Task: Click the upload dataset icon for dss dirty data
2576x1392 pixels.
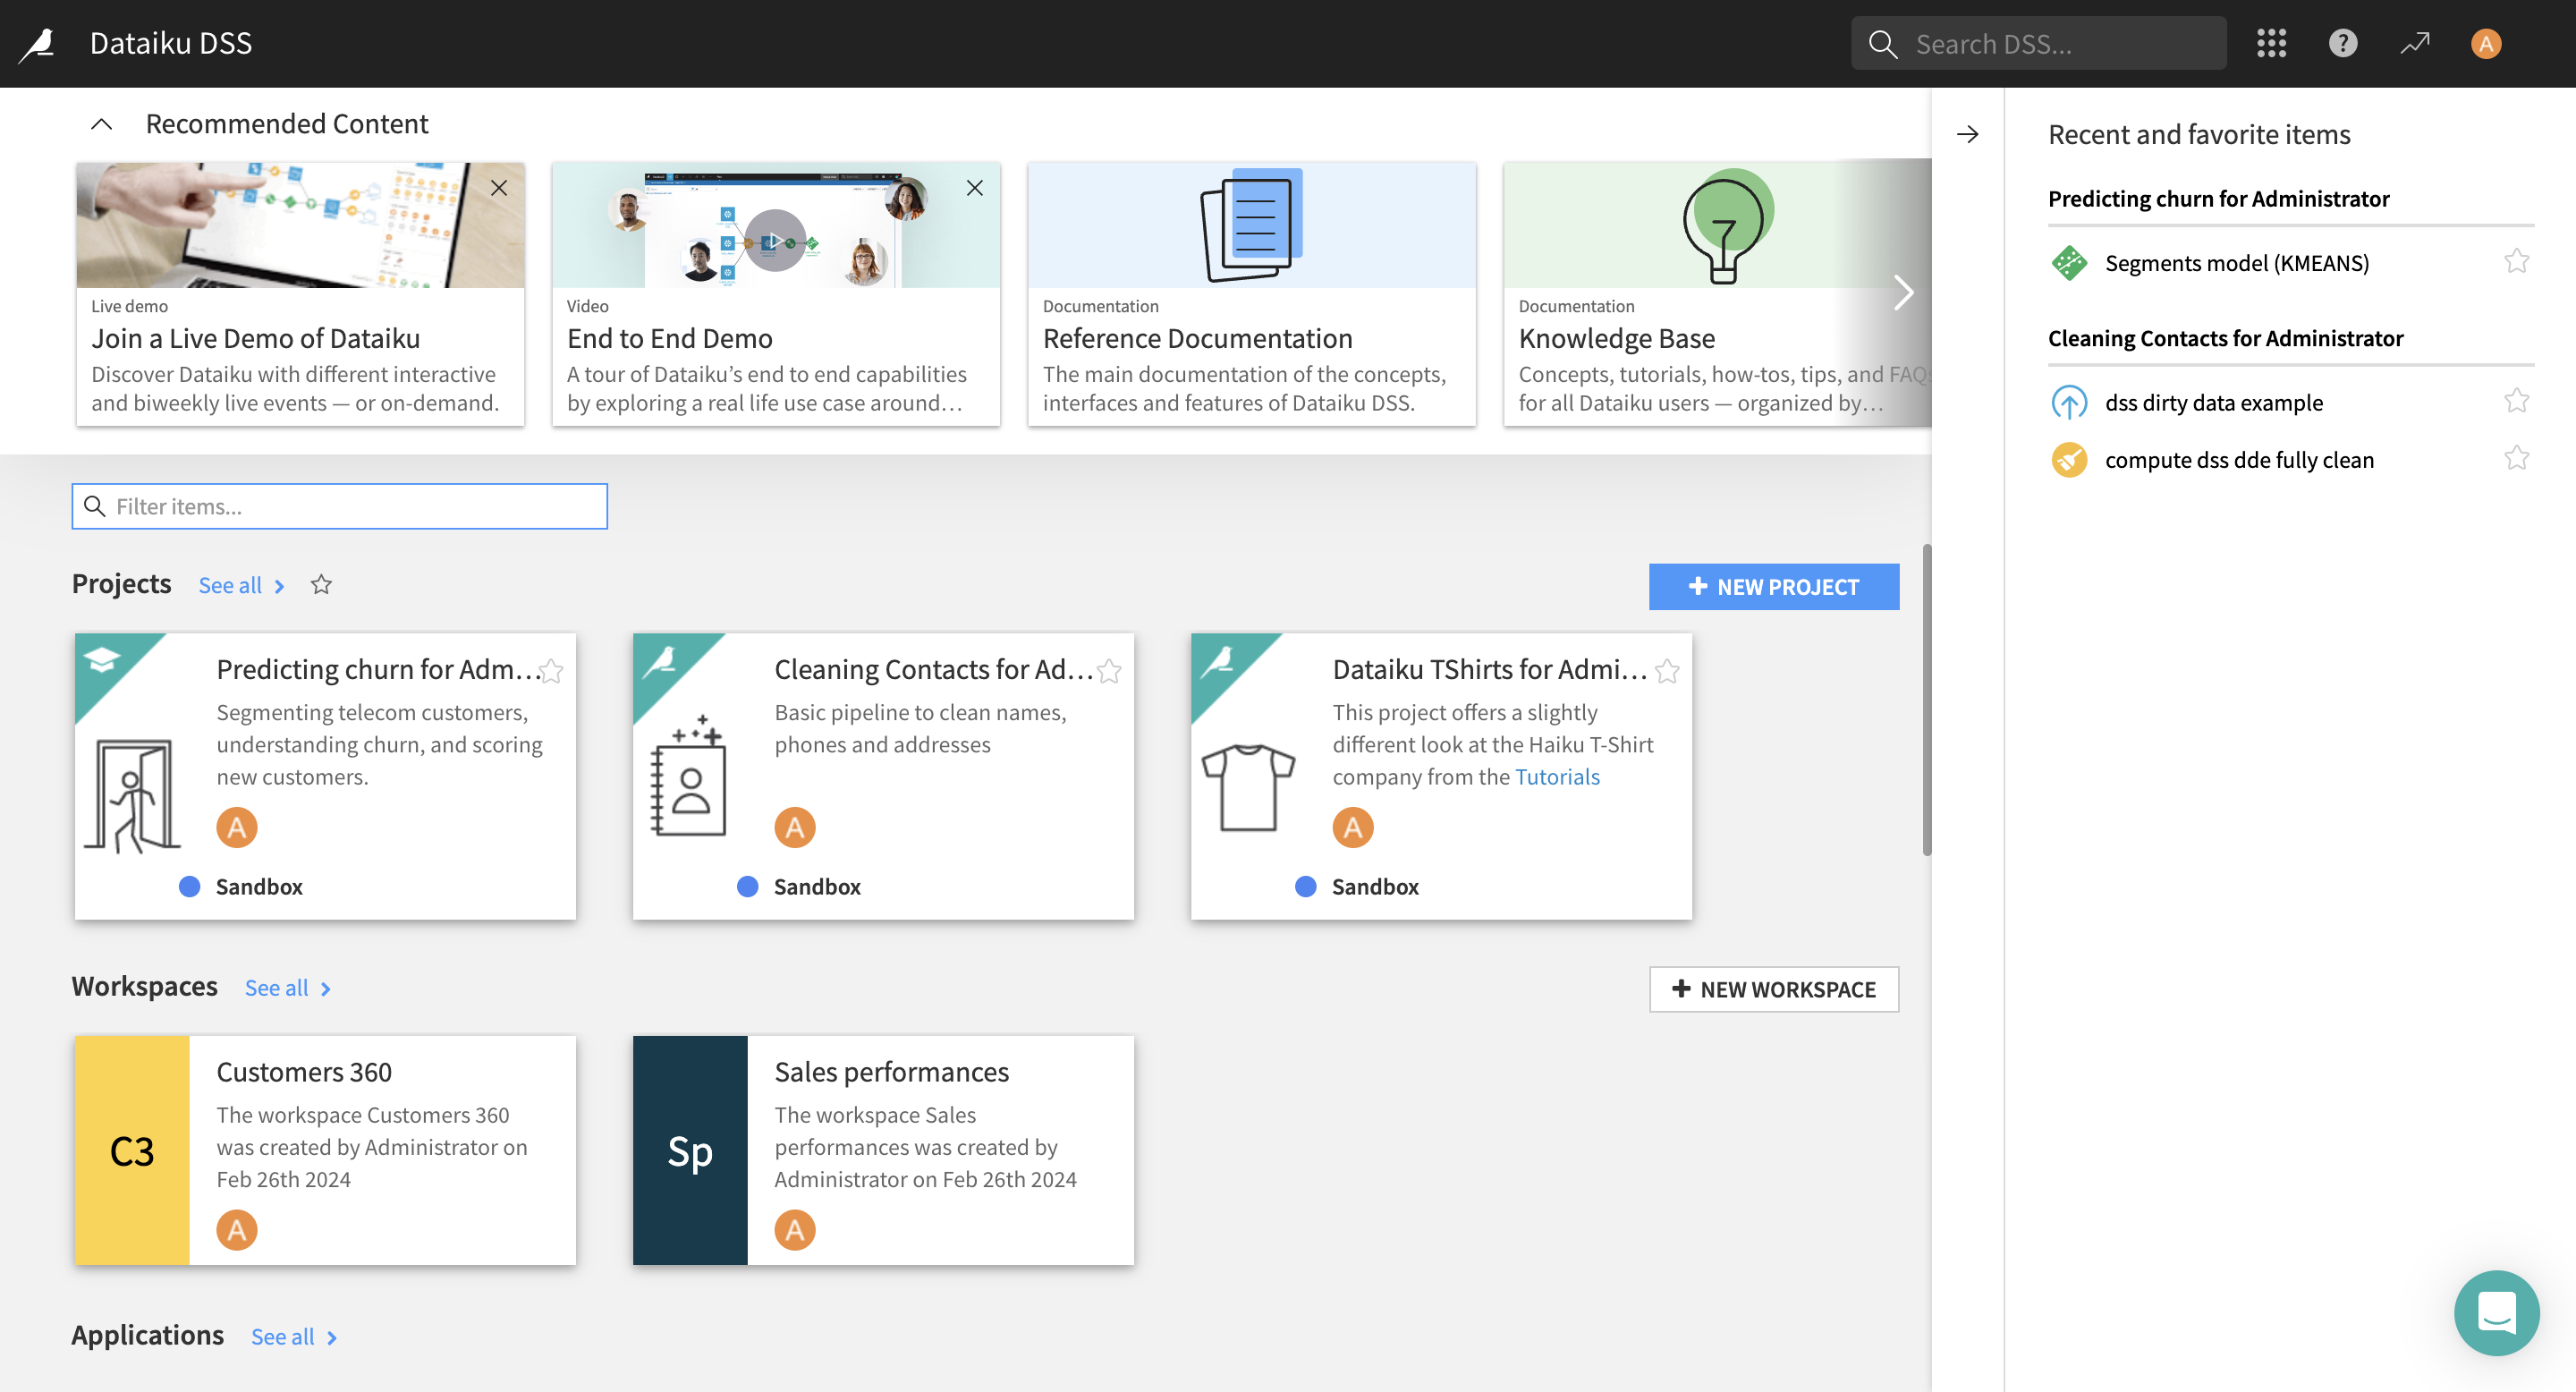Action: tap(2069, 402)
